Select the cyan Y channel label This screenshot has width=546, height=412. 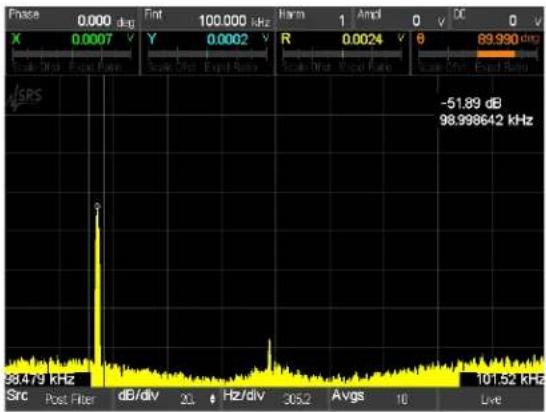151,39
